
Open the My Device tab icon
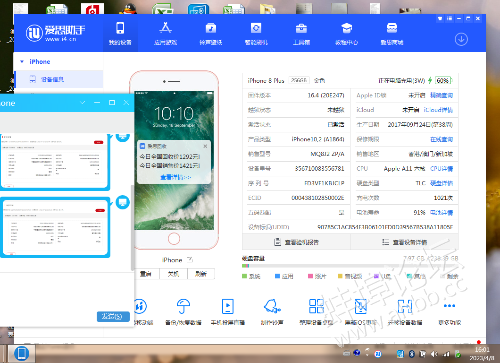(x=120, y=28)
